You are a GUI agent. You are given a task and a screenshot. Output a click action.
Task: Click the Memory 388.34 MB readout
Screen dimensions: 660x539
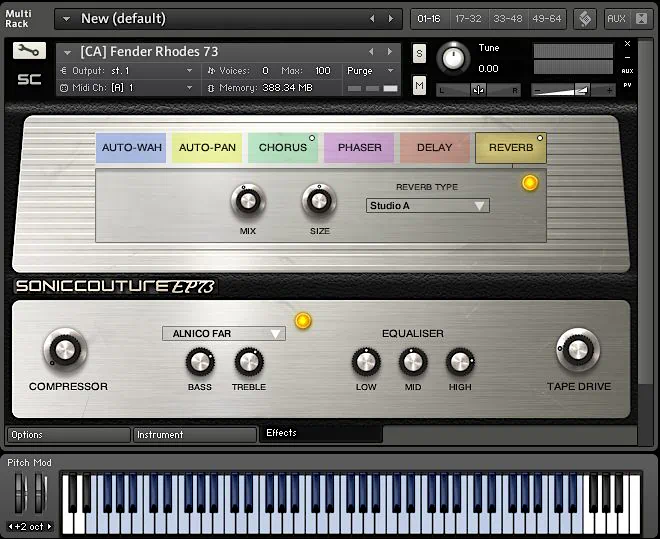click(x=287, y=88)
